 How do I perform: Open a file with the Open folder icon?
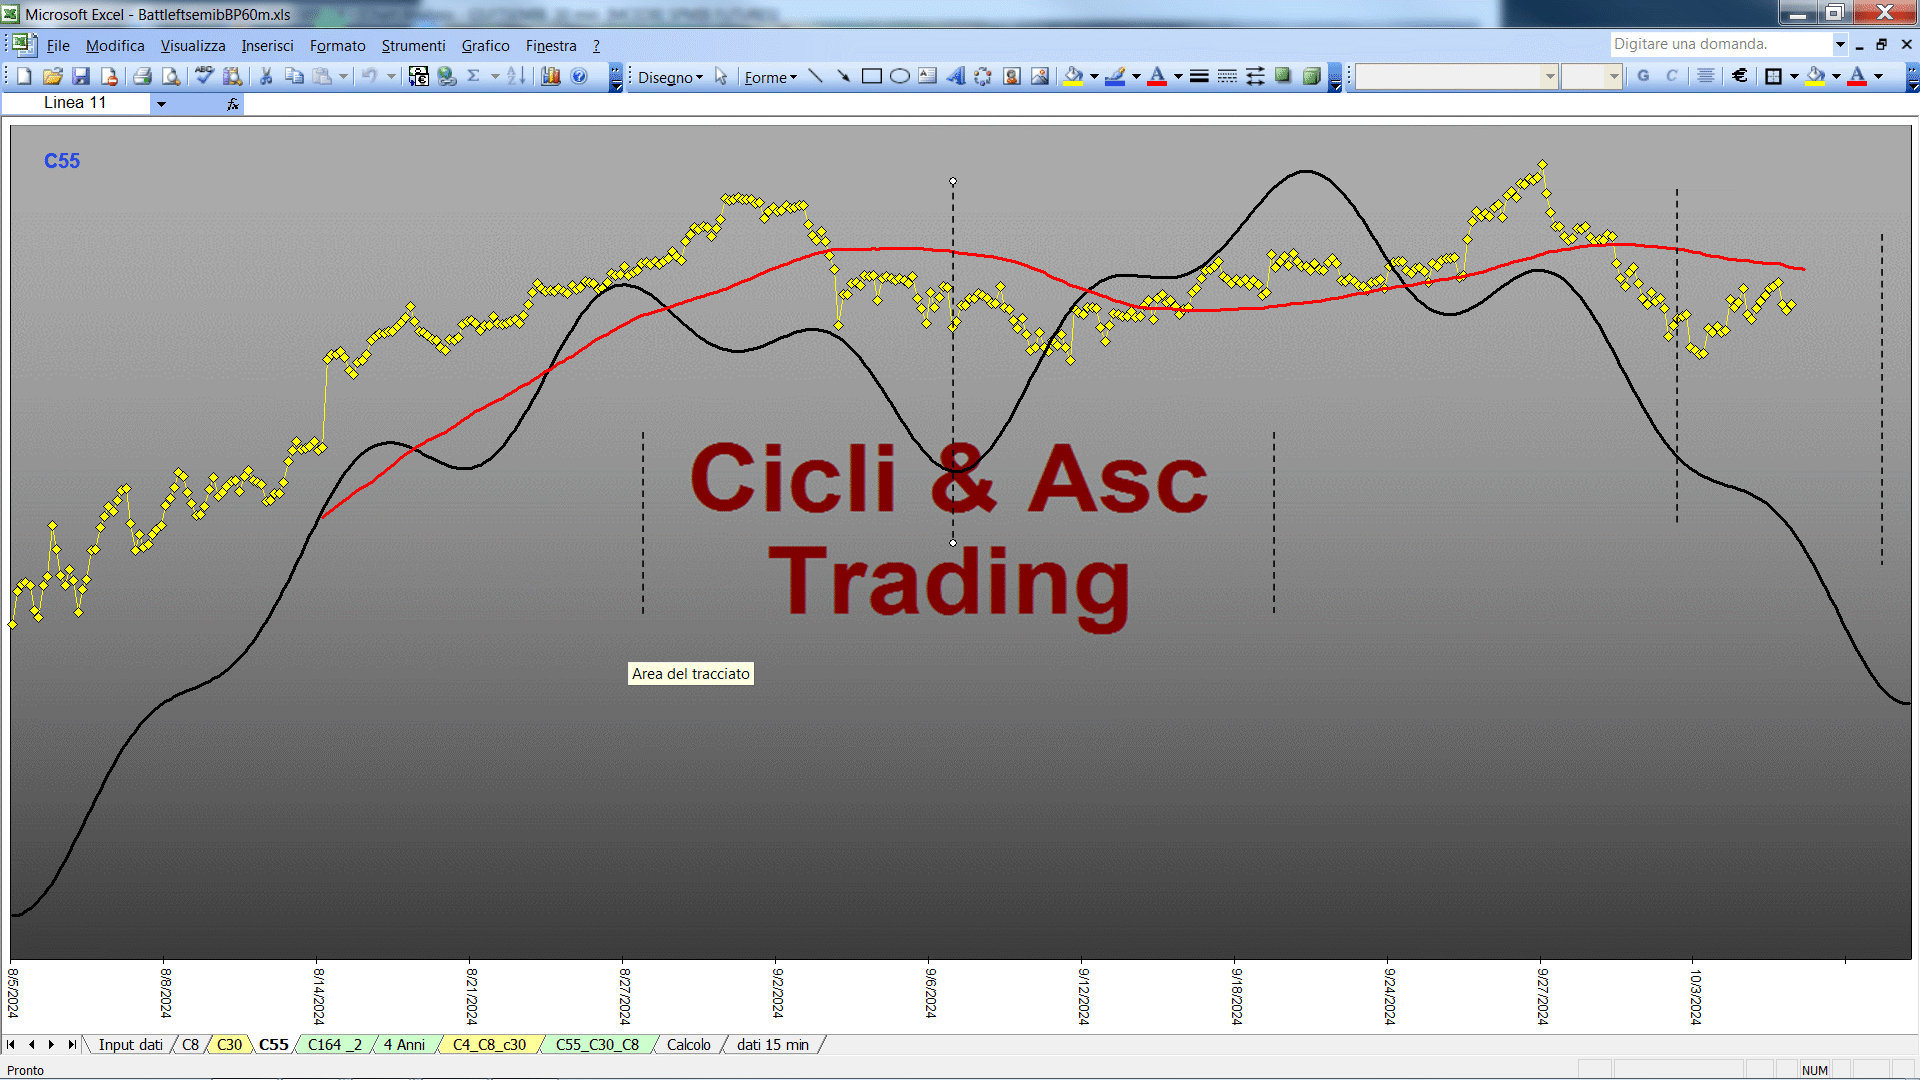point(53,77)
